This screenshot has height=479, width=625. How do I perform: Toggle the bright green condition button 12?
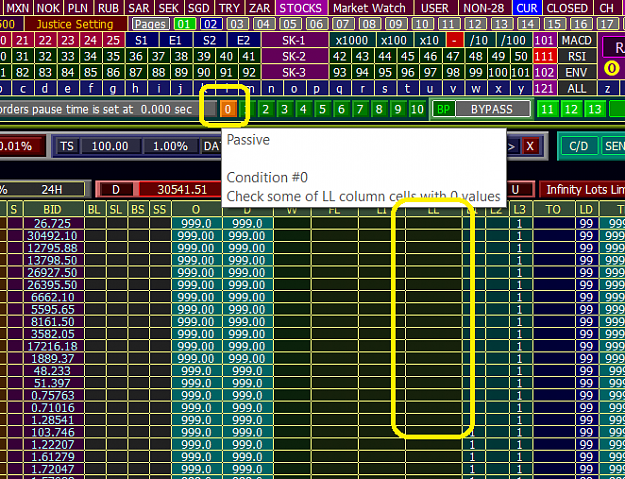click(x=571, y=109)
